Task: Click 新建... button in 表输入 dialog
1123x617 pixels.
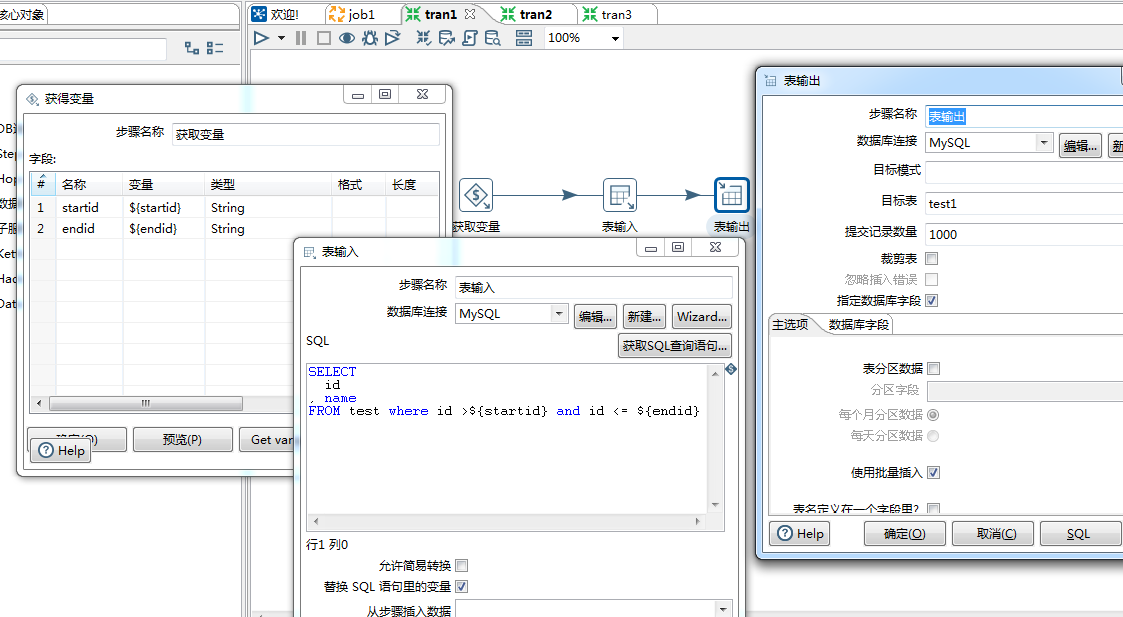Action: pos(644,316)
